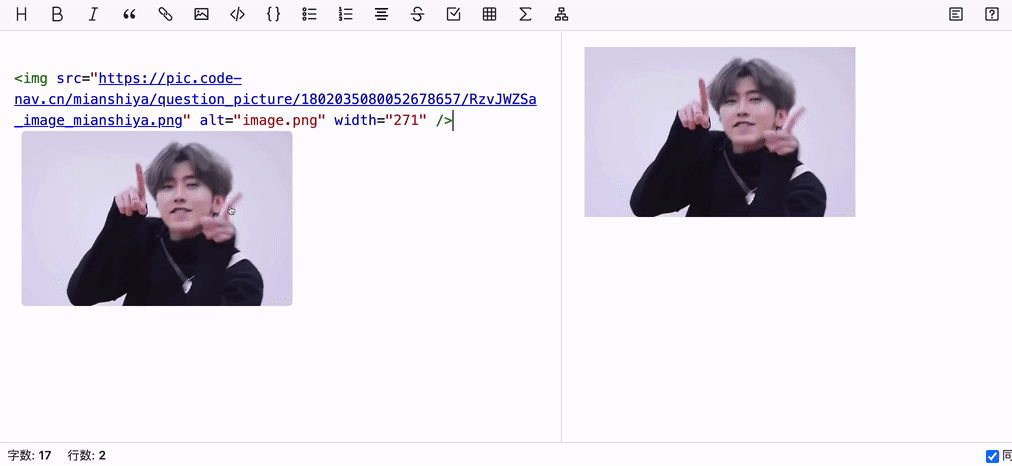This screenshot has height=466, width=1012.
Task: Apply strikethrough formatting
Action: [x=418, y=14]
